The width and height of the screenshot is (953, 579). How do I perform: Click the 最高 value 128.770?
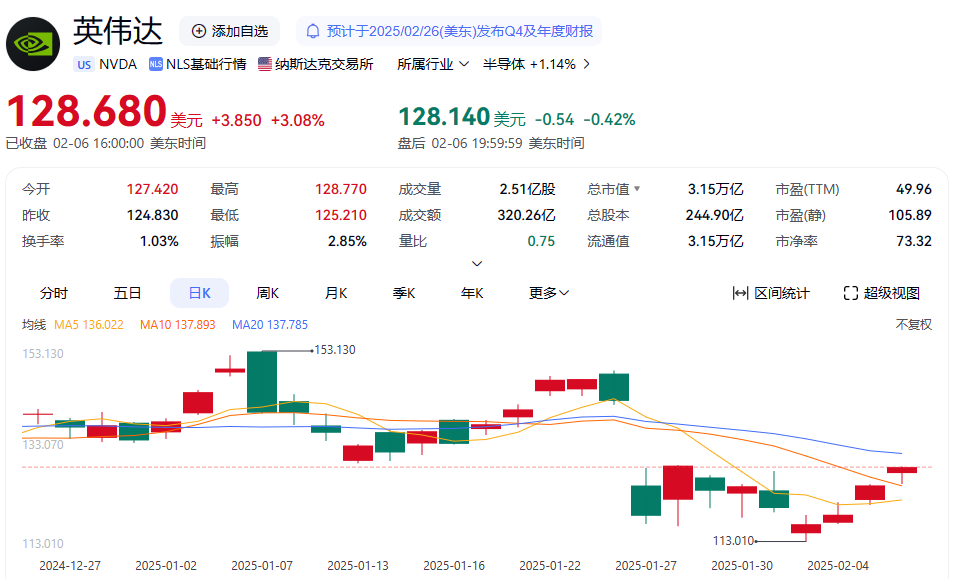click(x=341, y=190)
